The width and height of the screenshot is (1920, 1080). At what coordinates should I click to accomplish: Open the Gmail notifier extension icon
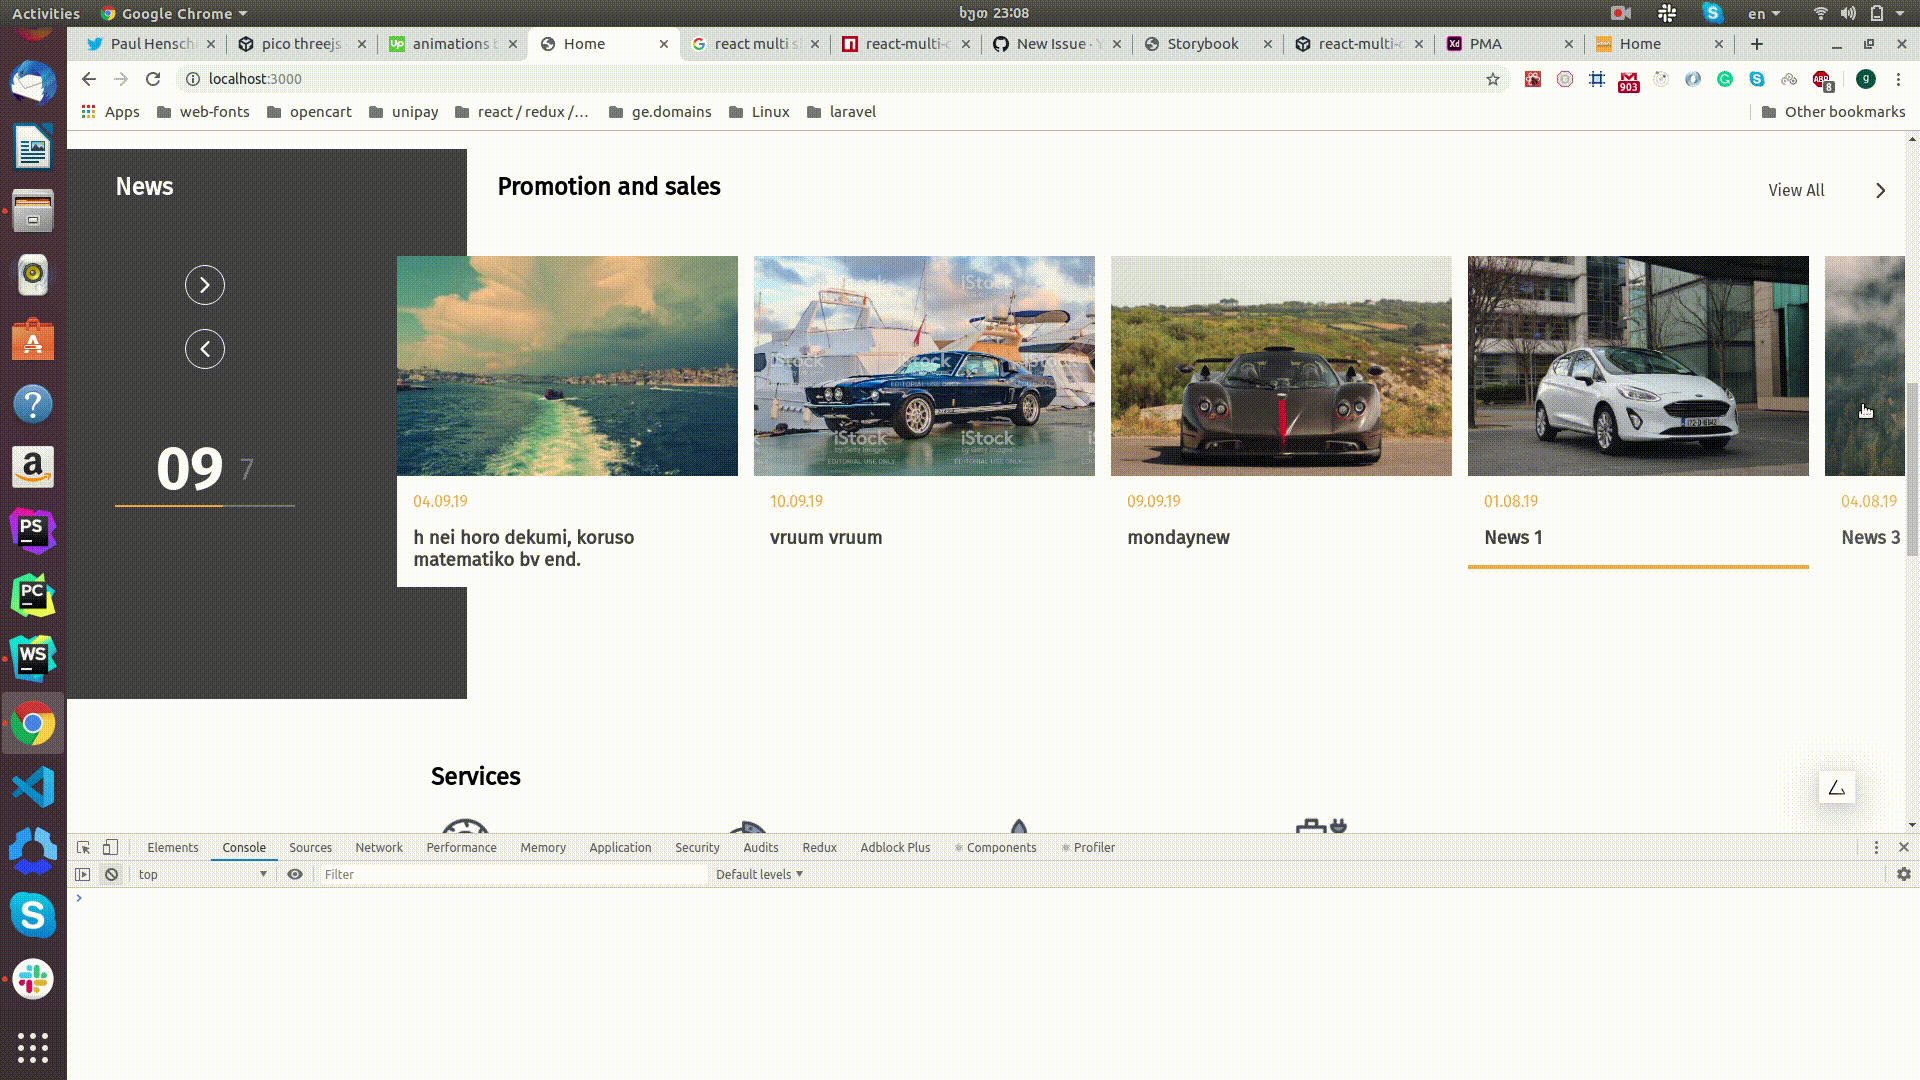point(1629,78)
